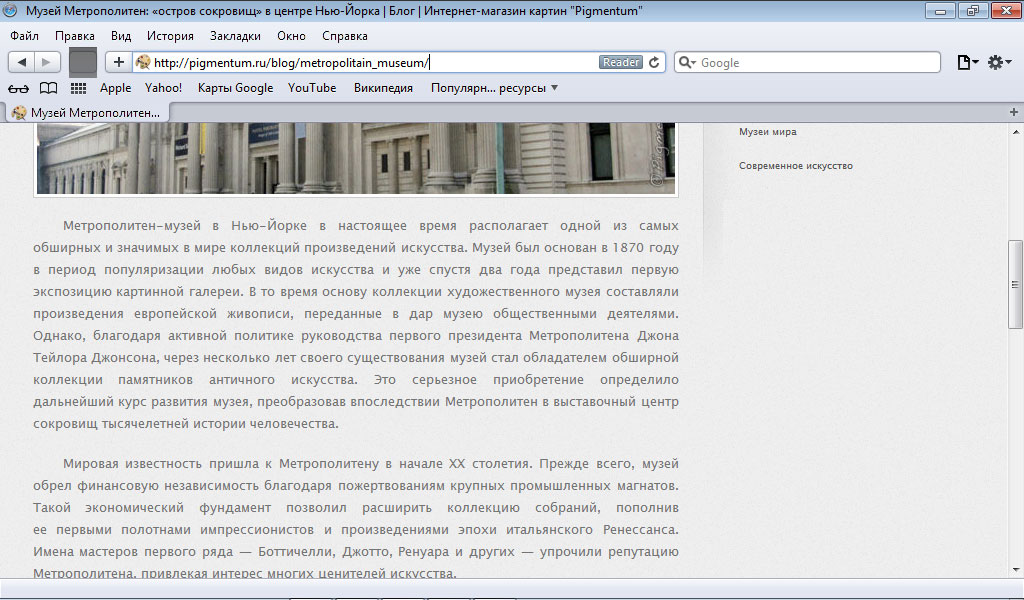Expand the Популярн... ресурсы bookmarks folder

[494, 88]
